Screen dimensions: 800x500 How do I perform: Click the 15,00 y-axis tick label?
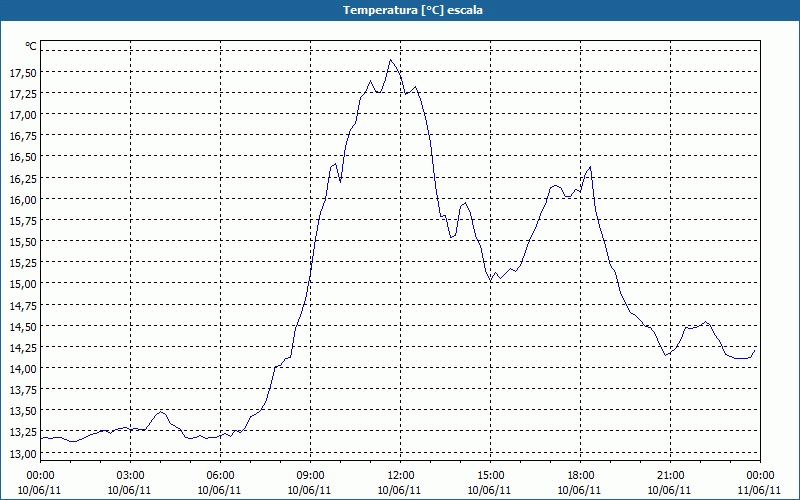tap(23, 283)
